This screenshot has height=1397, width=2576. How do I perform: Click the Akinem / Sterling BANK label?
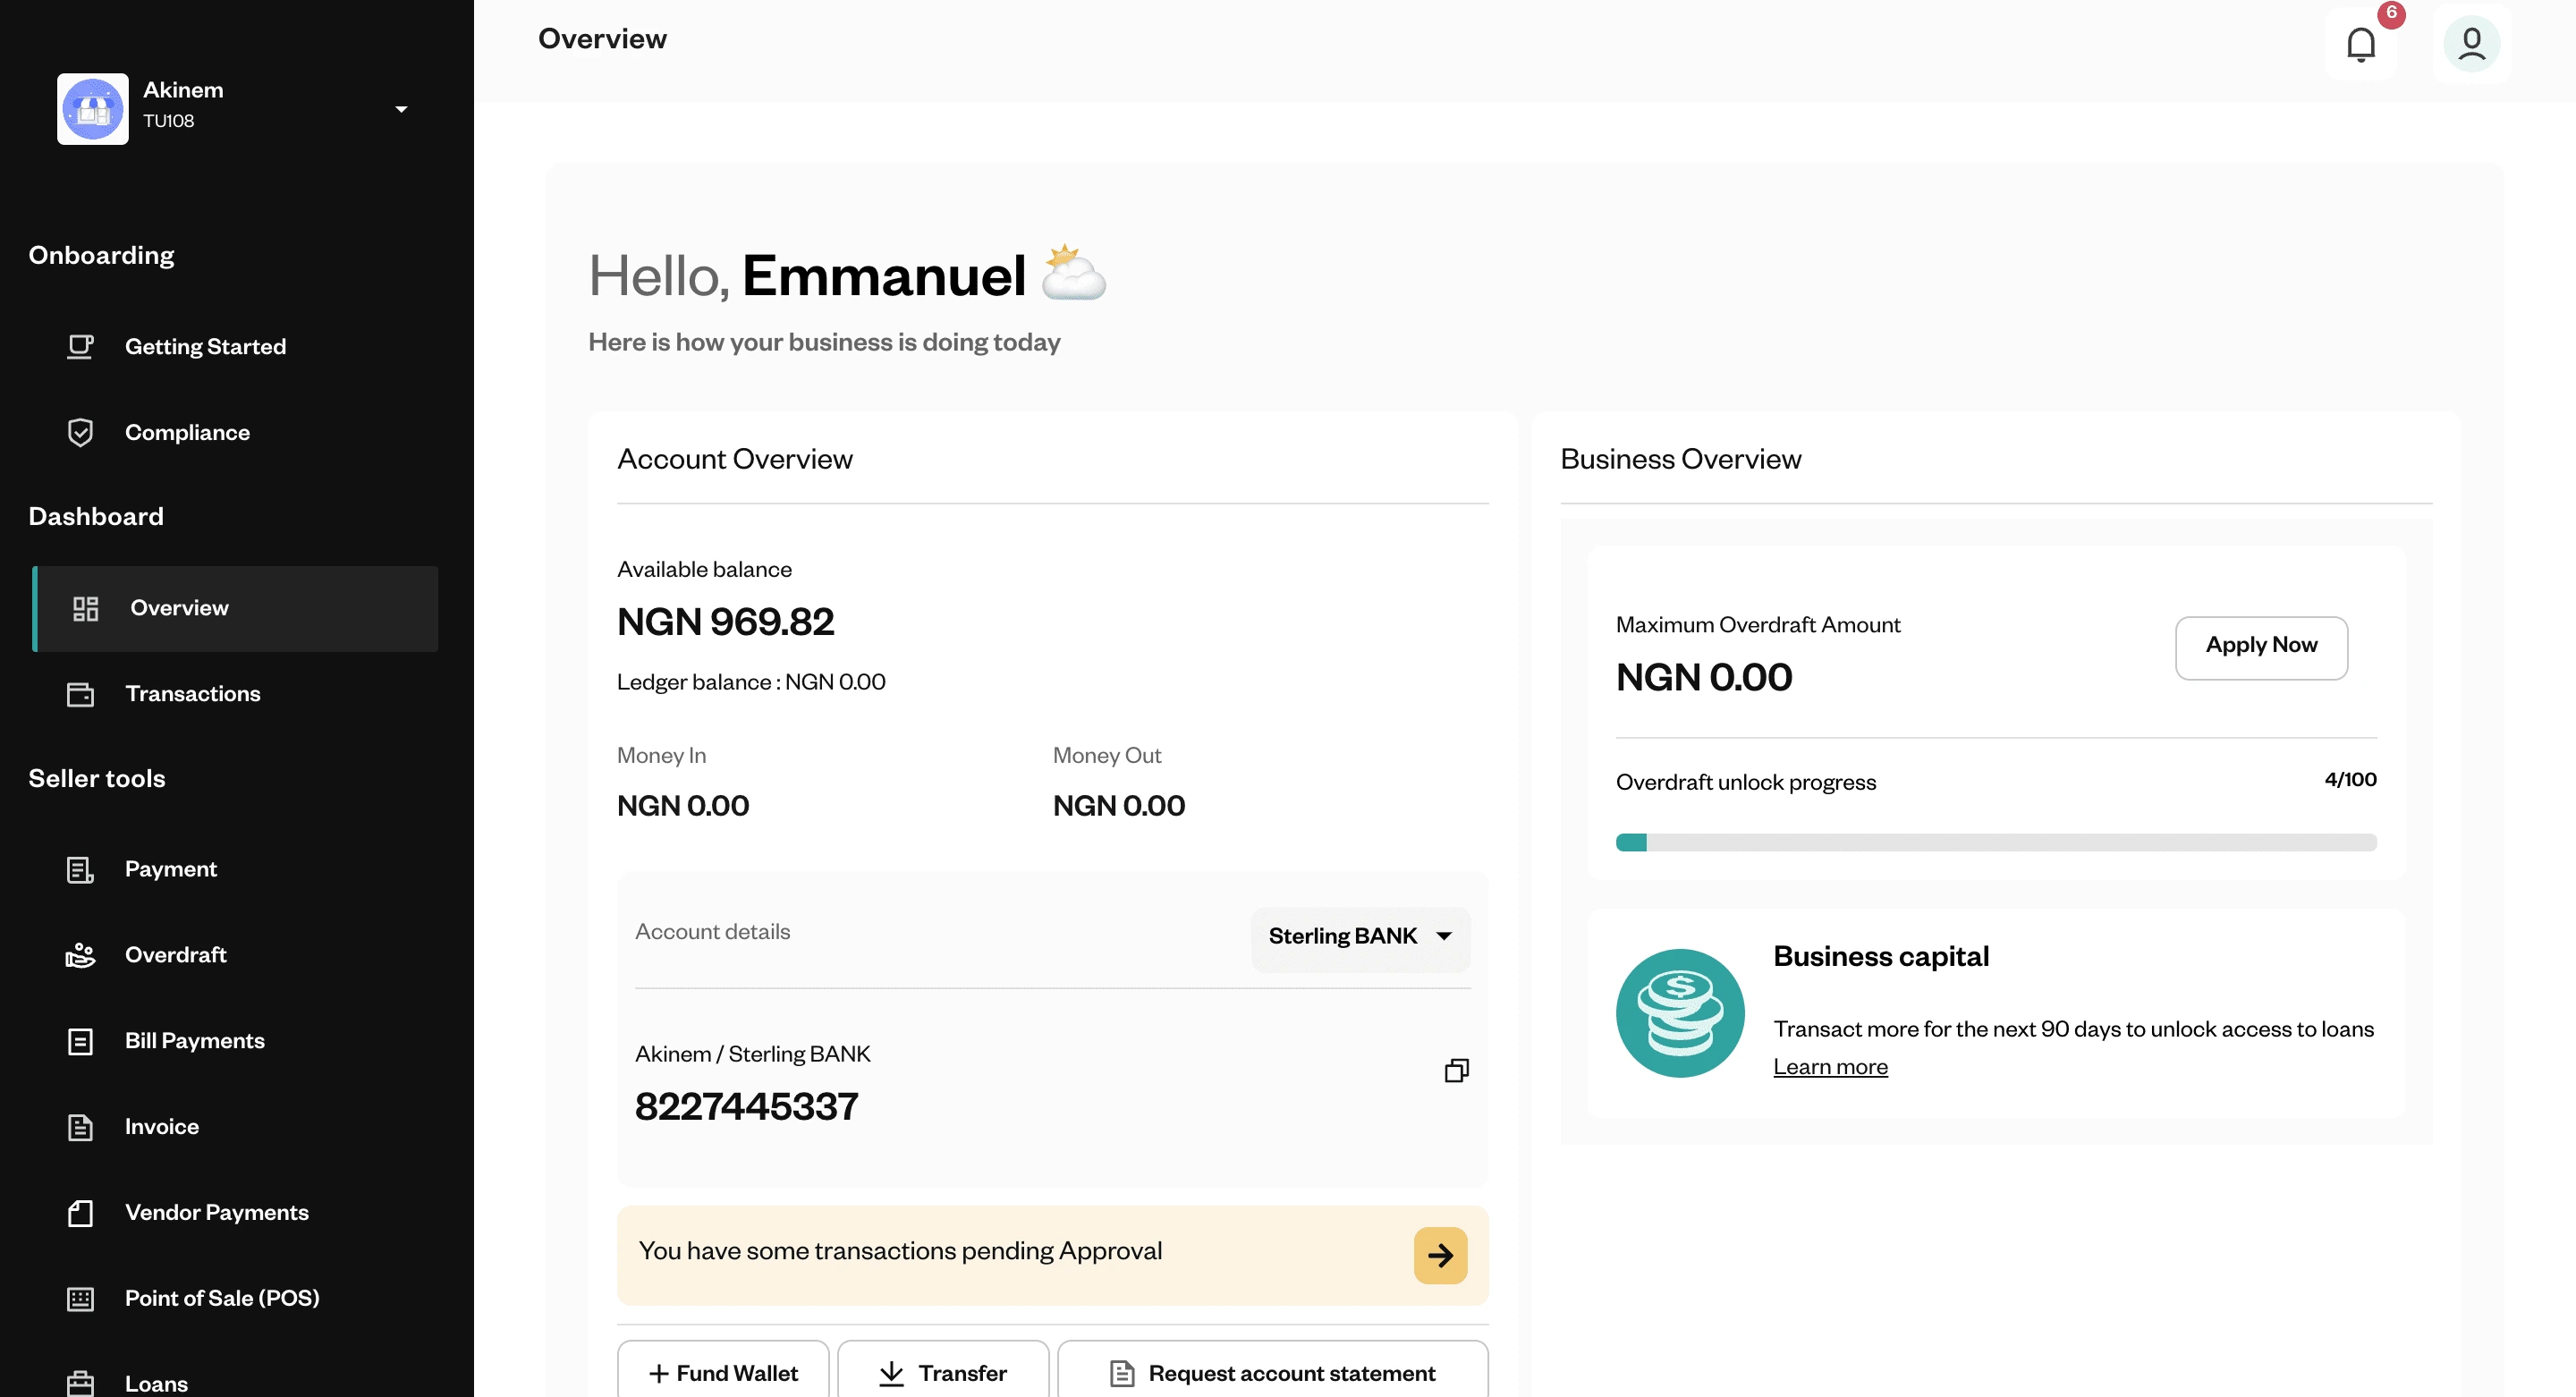(x=752, y=1055)
